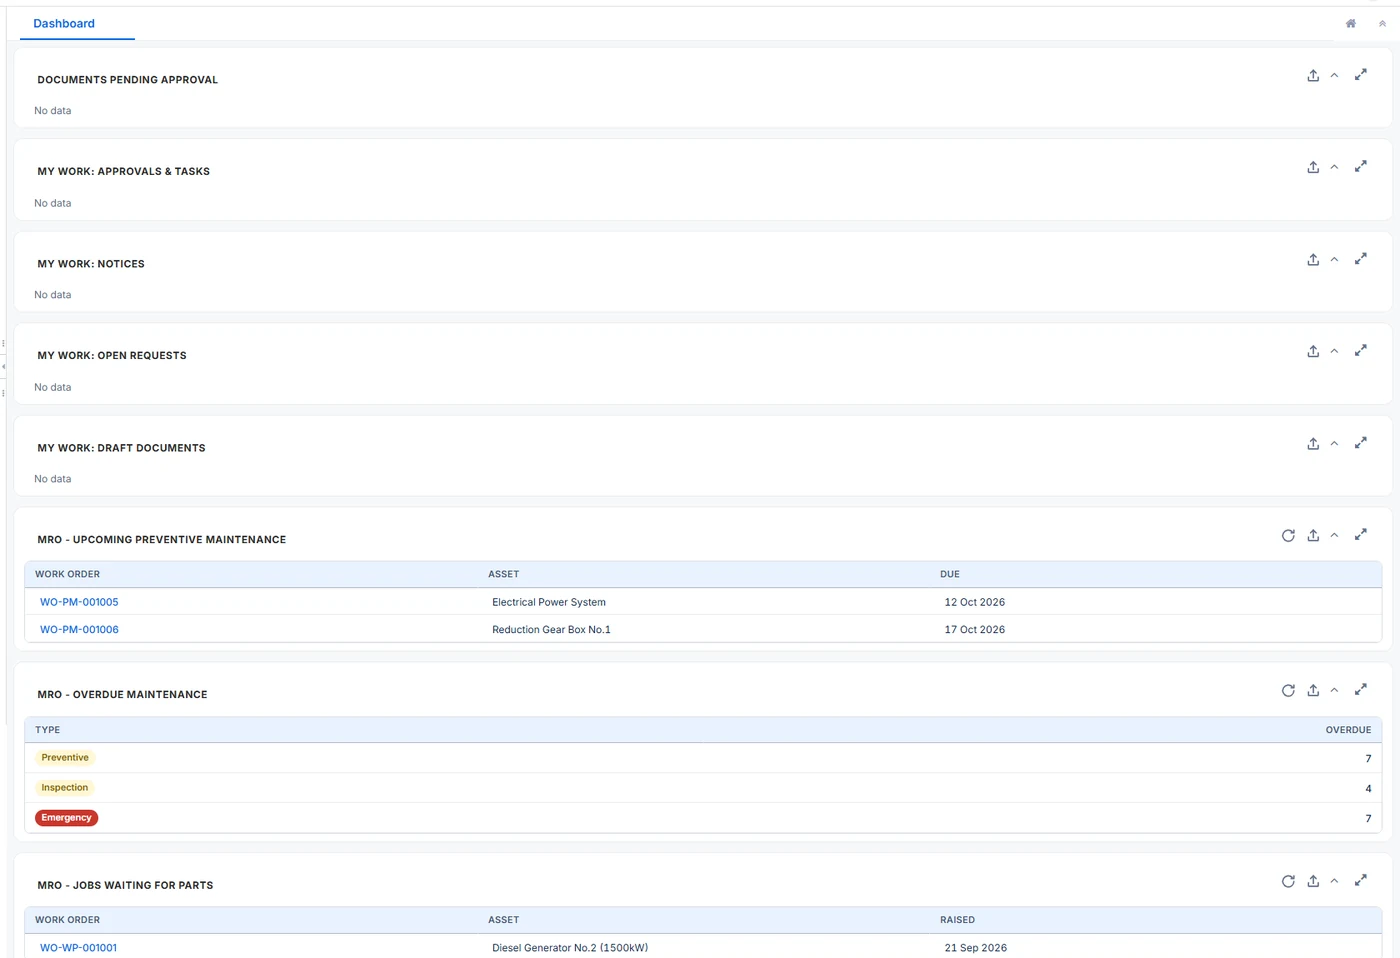Image resolution: width=1400 pixels, height=958 pixels.
Task: Select the Reduction Gear Box No.1 cell
Action: 551,629
